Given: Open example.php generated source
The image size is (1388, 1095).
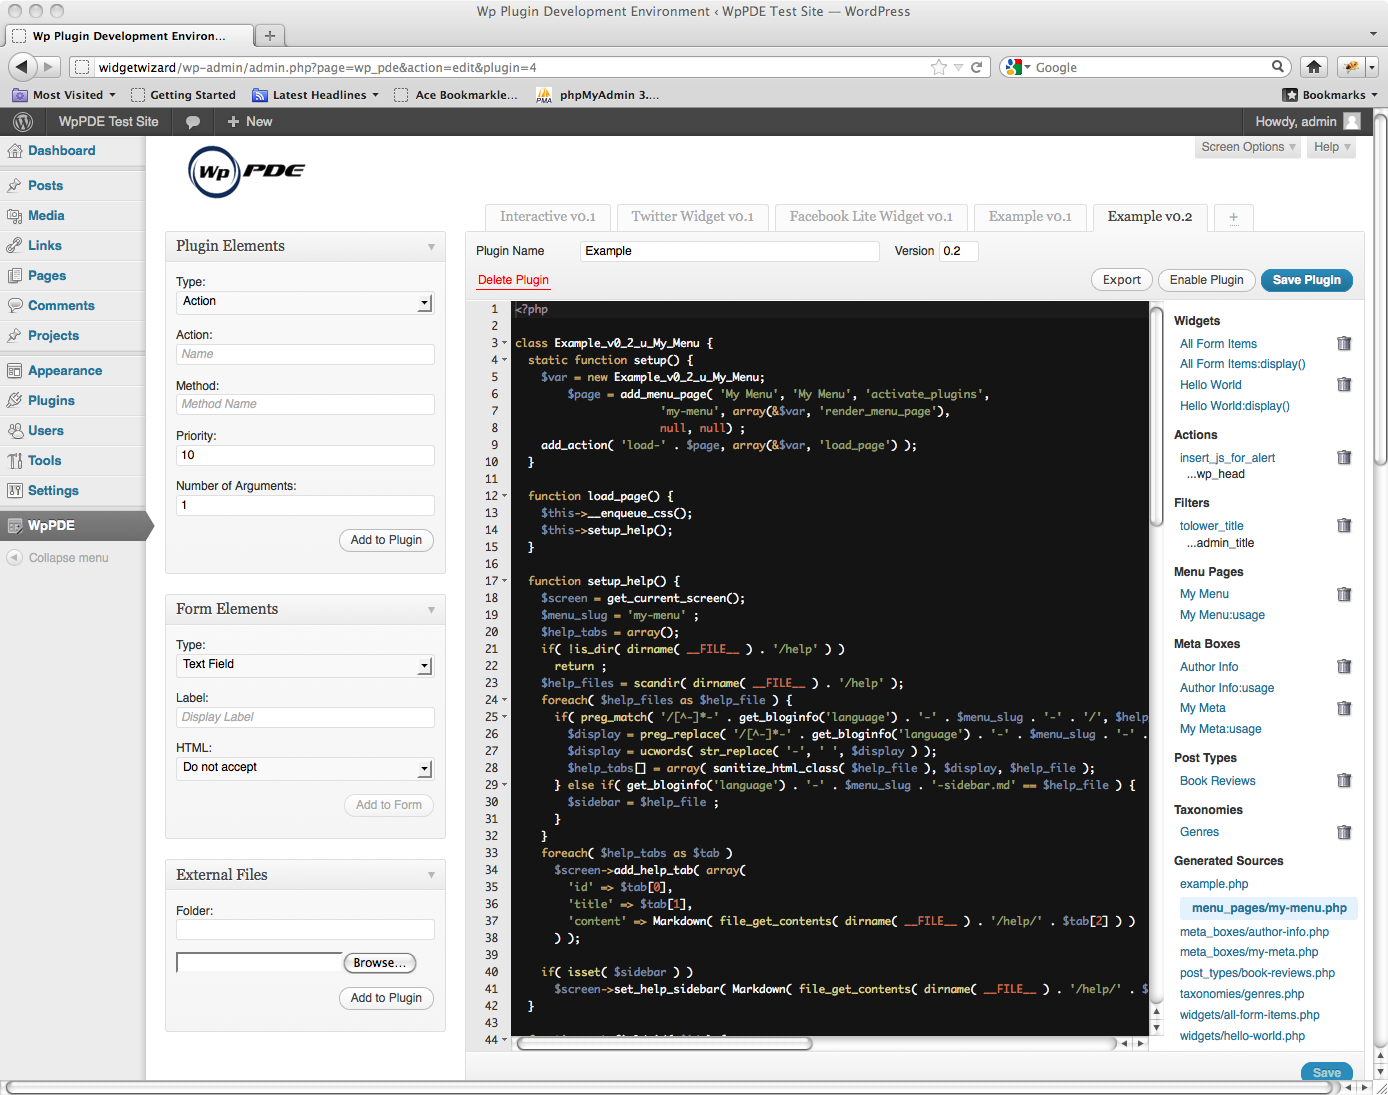Looking at the screenshot, I should point(1214,884).
